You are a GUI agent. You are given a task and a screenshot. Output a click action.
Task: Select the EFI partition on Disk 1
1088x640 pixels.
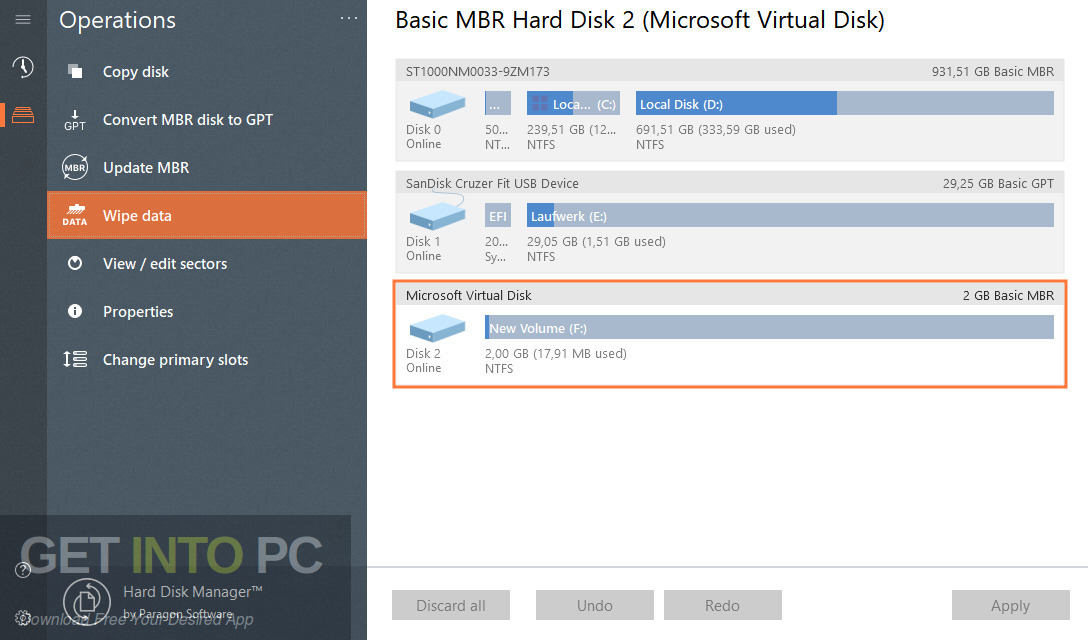click(498, 215)
